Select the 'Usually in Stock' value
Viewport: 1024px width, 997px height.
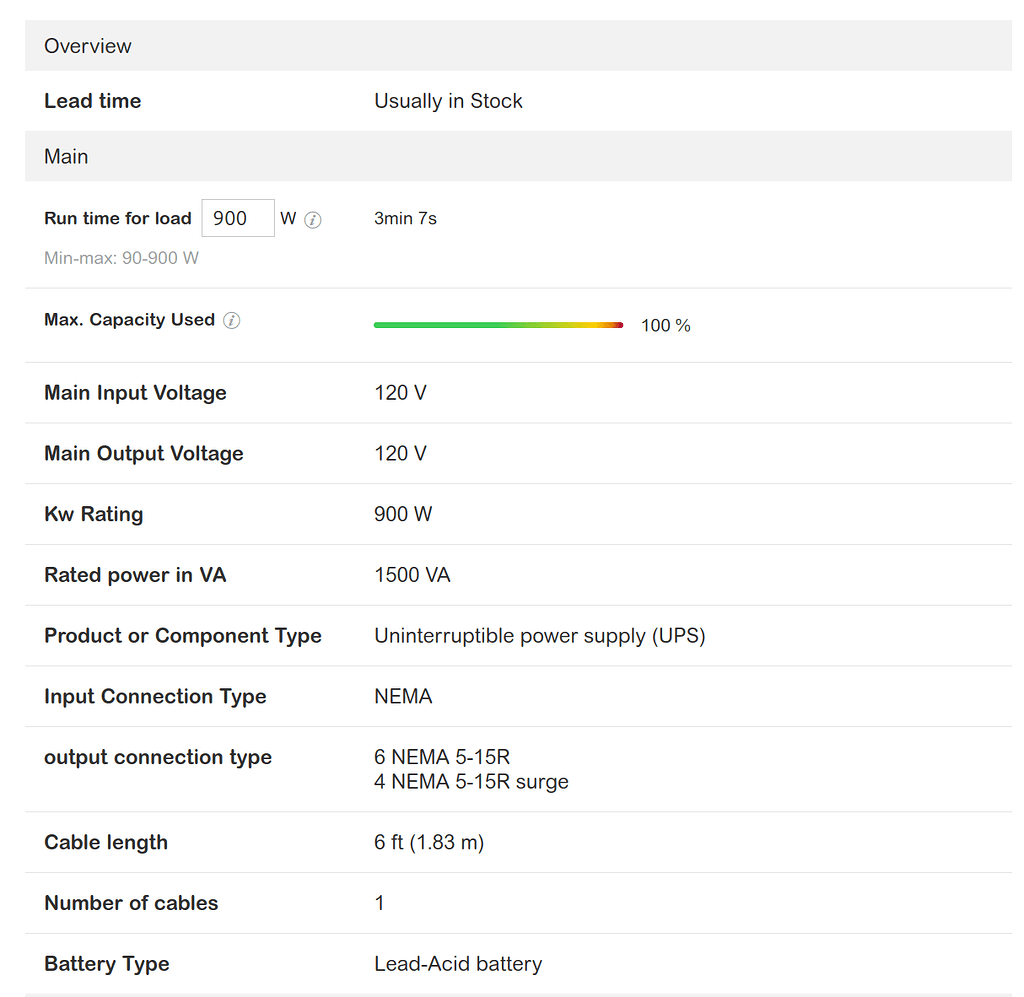point(448,101)
